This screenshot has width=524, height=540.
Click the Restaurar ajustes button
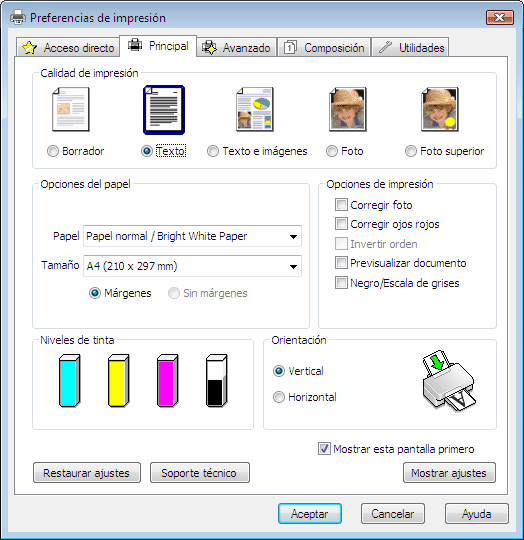[x=87, y=473]
